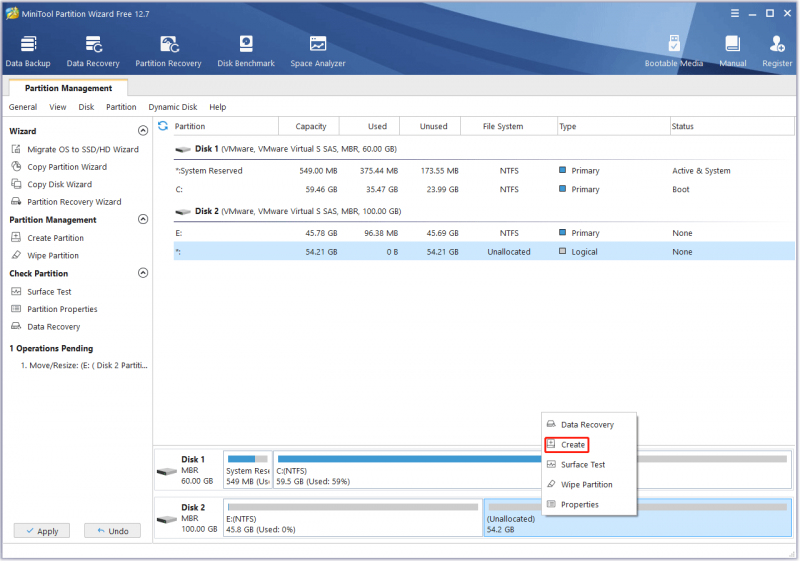
Task: Select the Partition Management tab
Action: click(68, 88)
